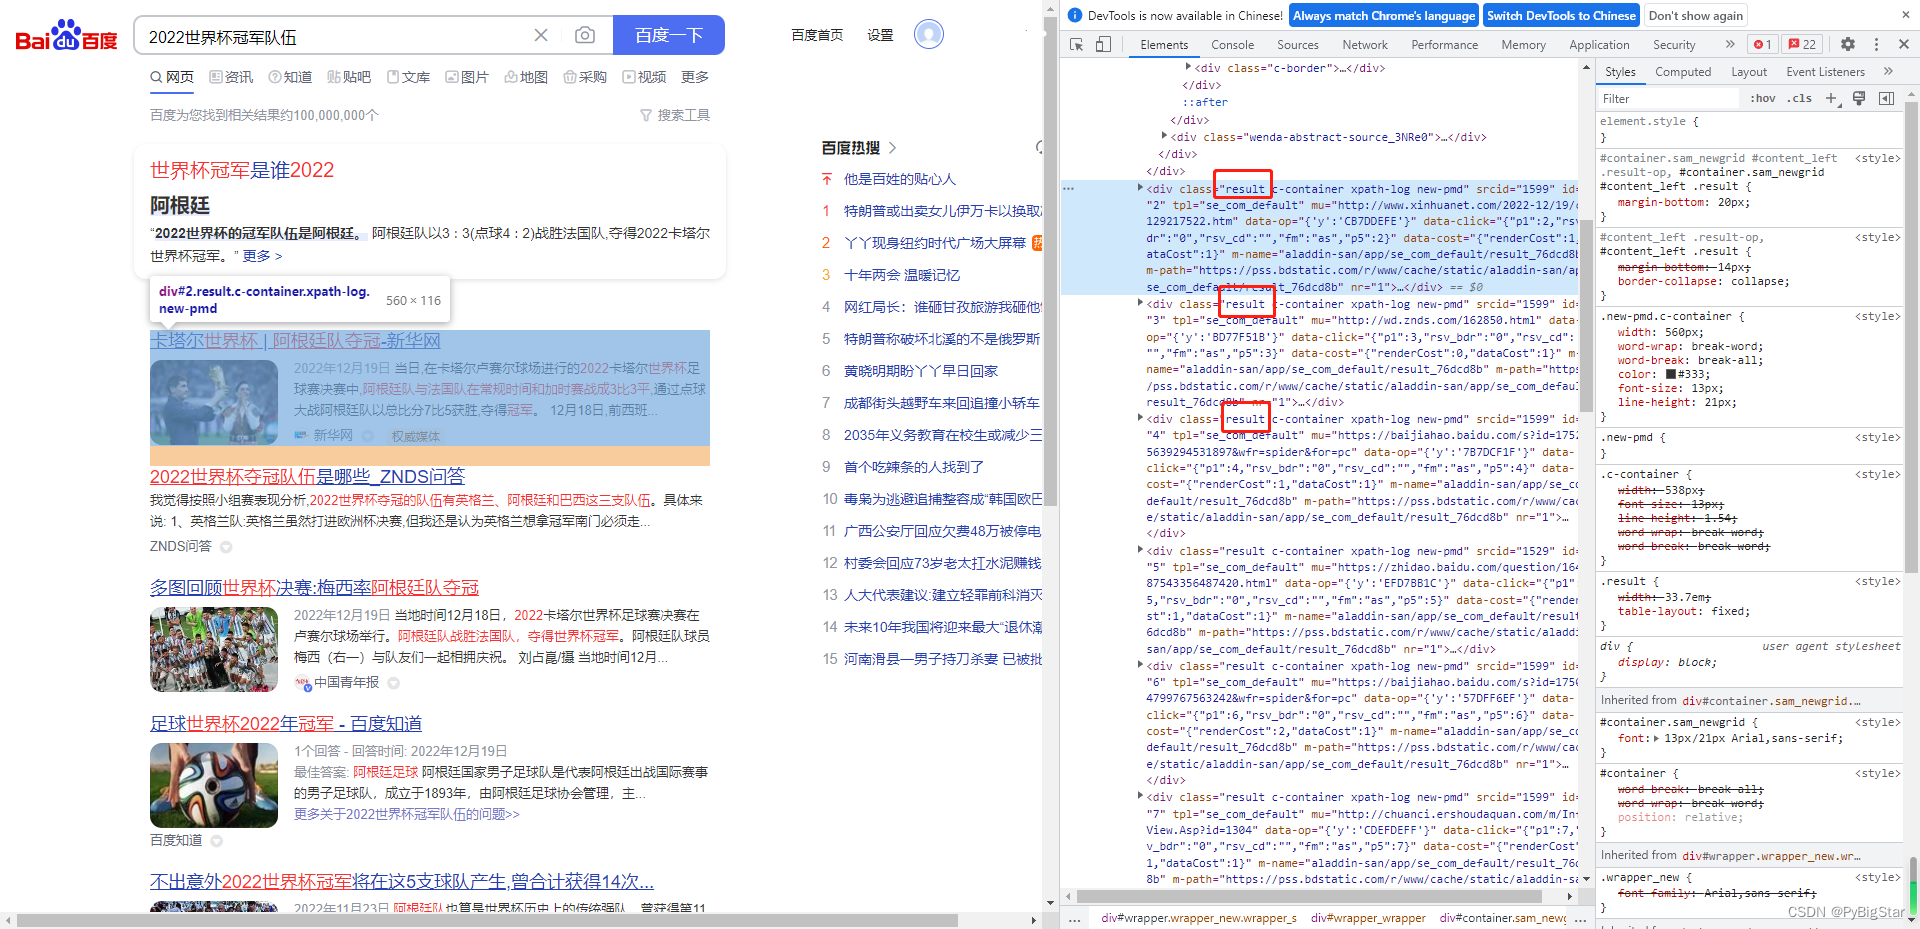Image resolution: width=1920 pixels, height=929 pixels.
Task: Expand 百度热搜 hot search chevron
Action: [x=892, y=148]
